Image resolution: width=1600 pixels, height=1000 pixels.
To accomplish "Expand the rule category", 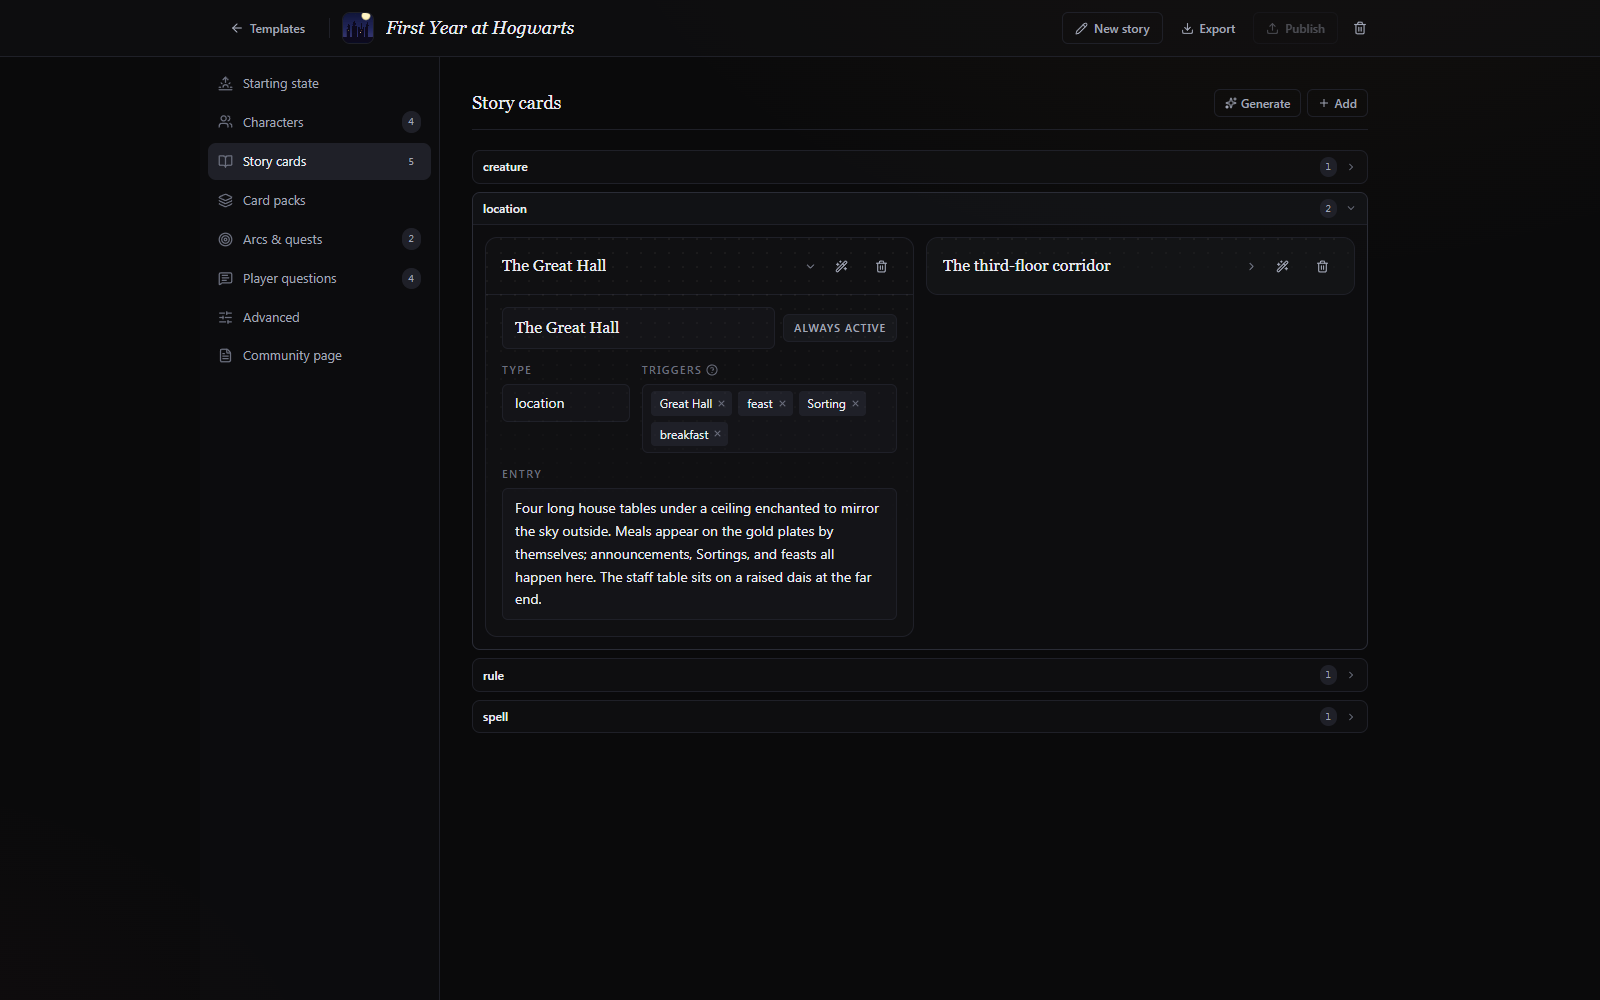I will coord(919,675).
